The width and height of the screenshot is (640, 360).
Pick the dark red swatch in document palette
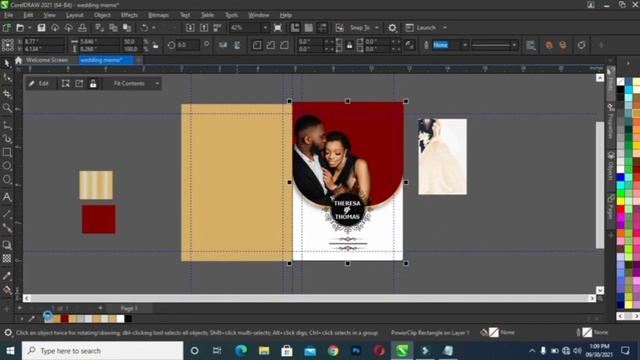(x=65, y=319)
